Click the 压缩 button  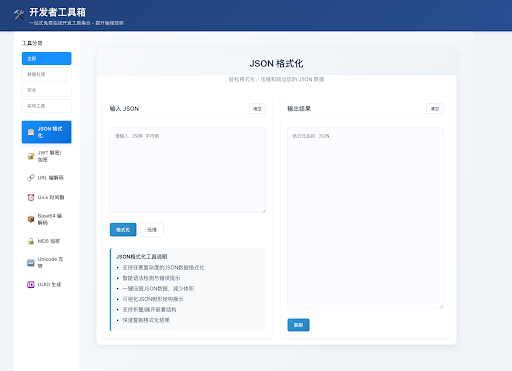click(152, 230)
